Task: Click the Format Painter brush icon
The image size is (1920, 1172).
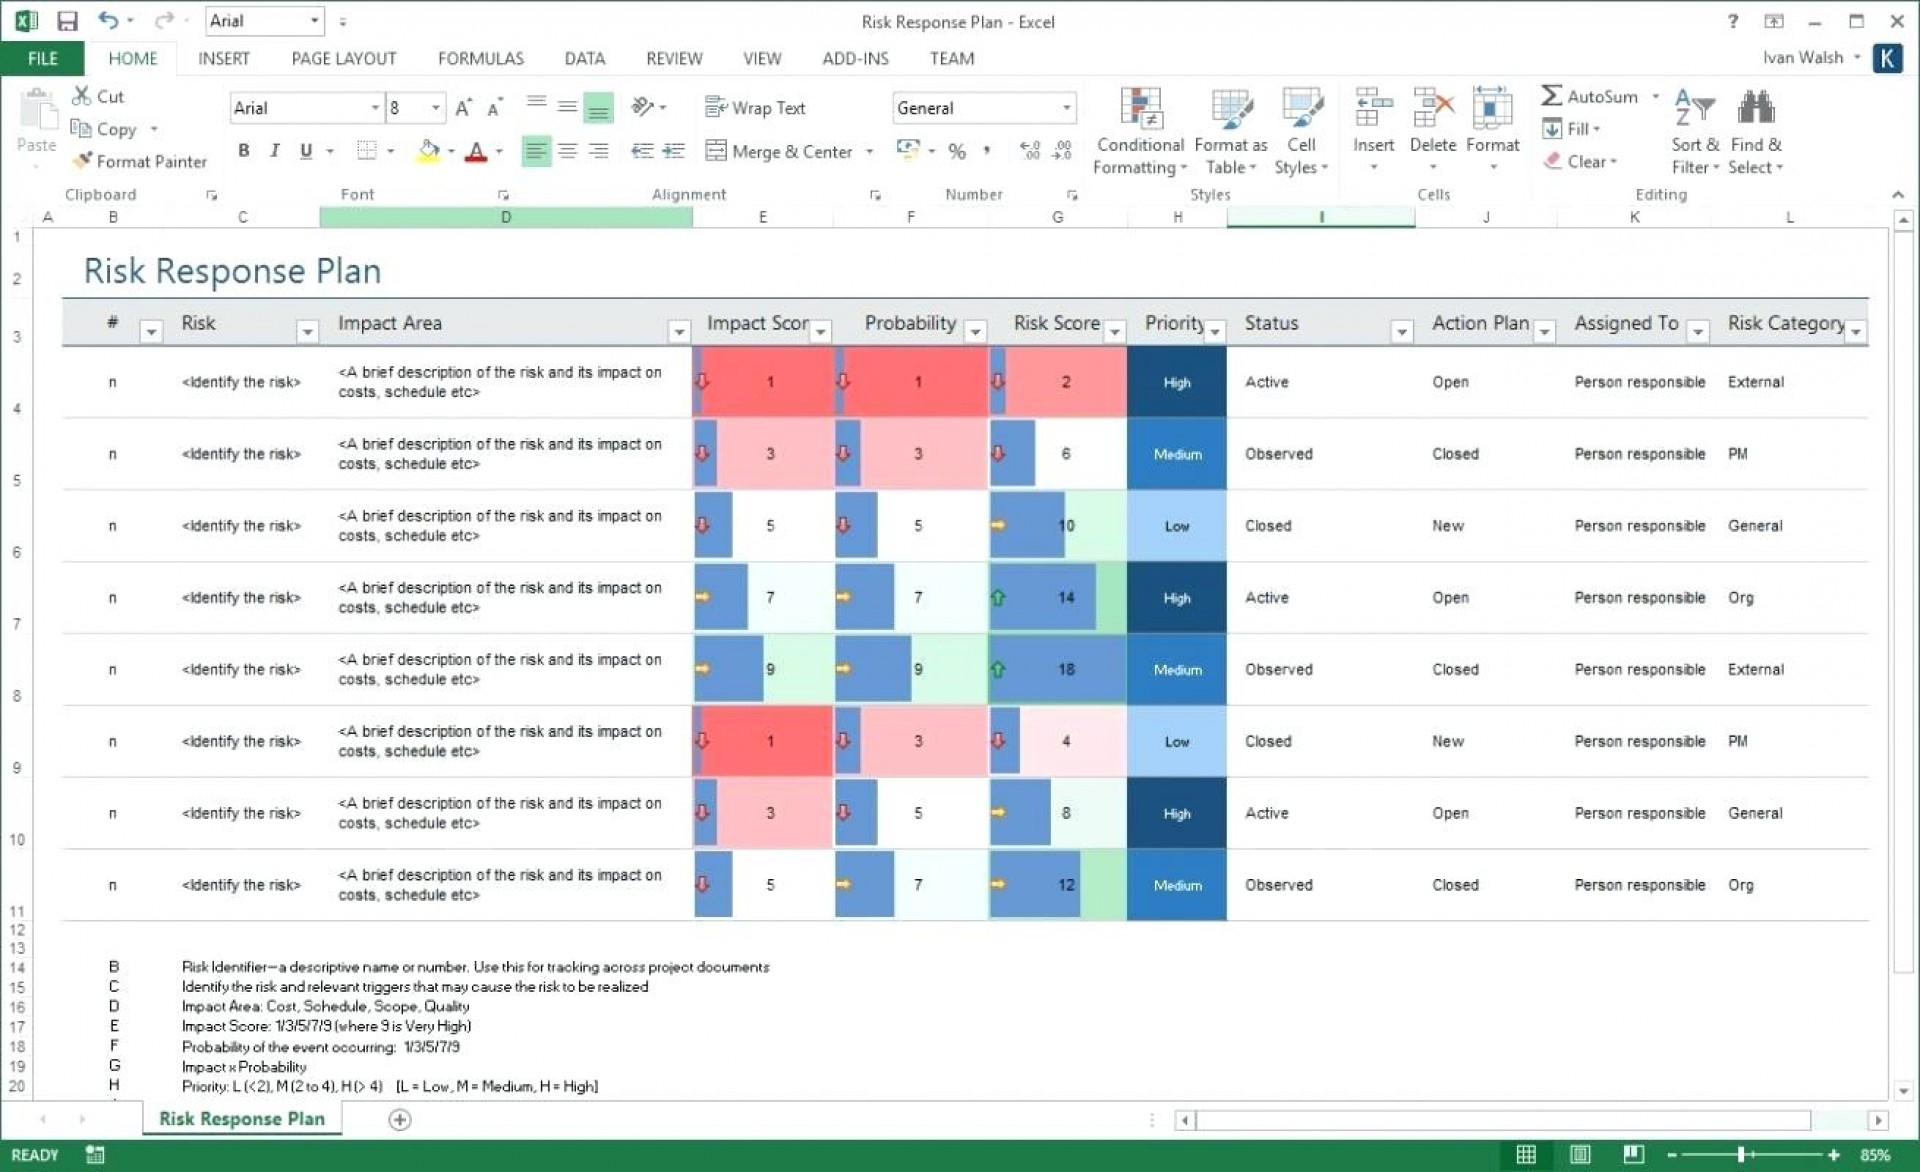Action: point(82,160)
